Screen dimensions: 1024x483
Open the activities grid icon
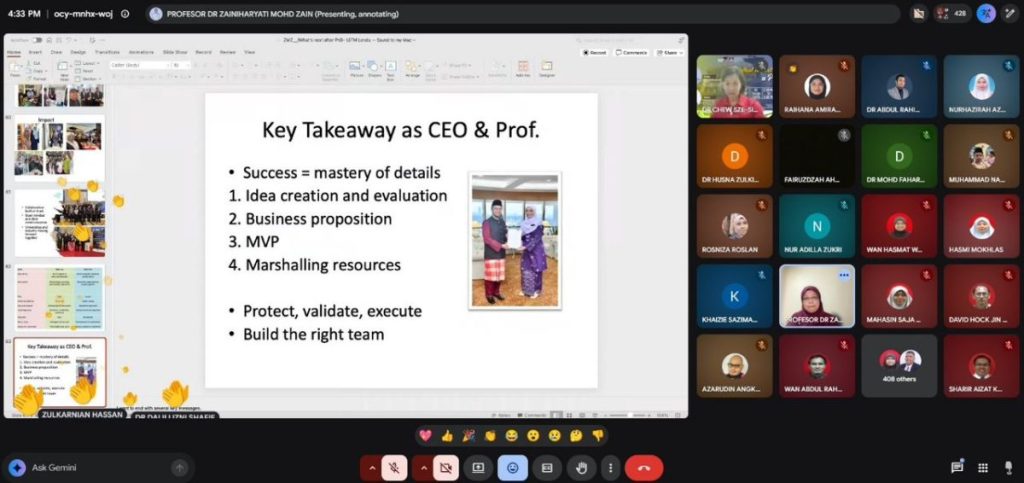point(982,467)
